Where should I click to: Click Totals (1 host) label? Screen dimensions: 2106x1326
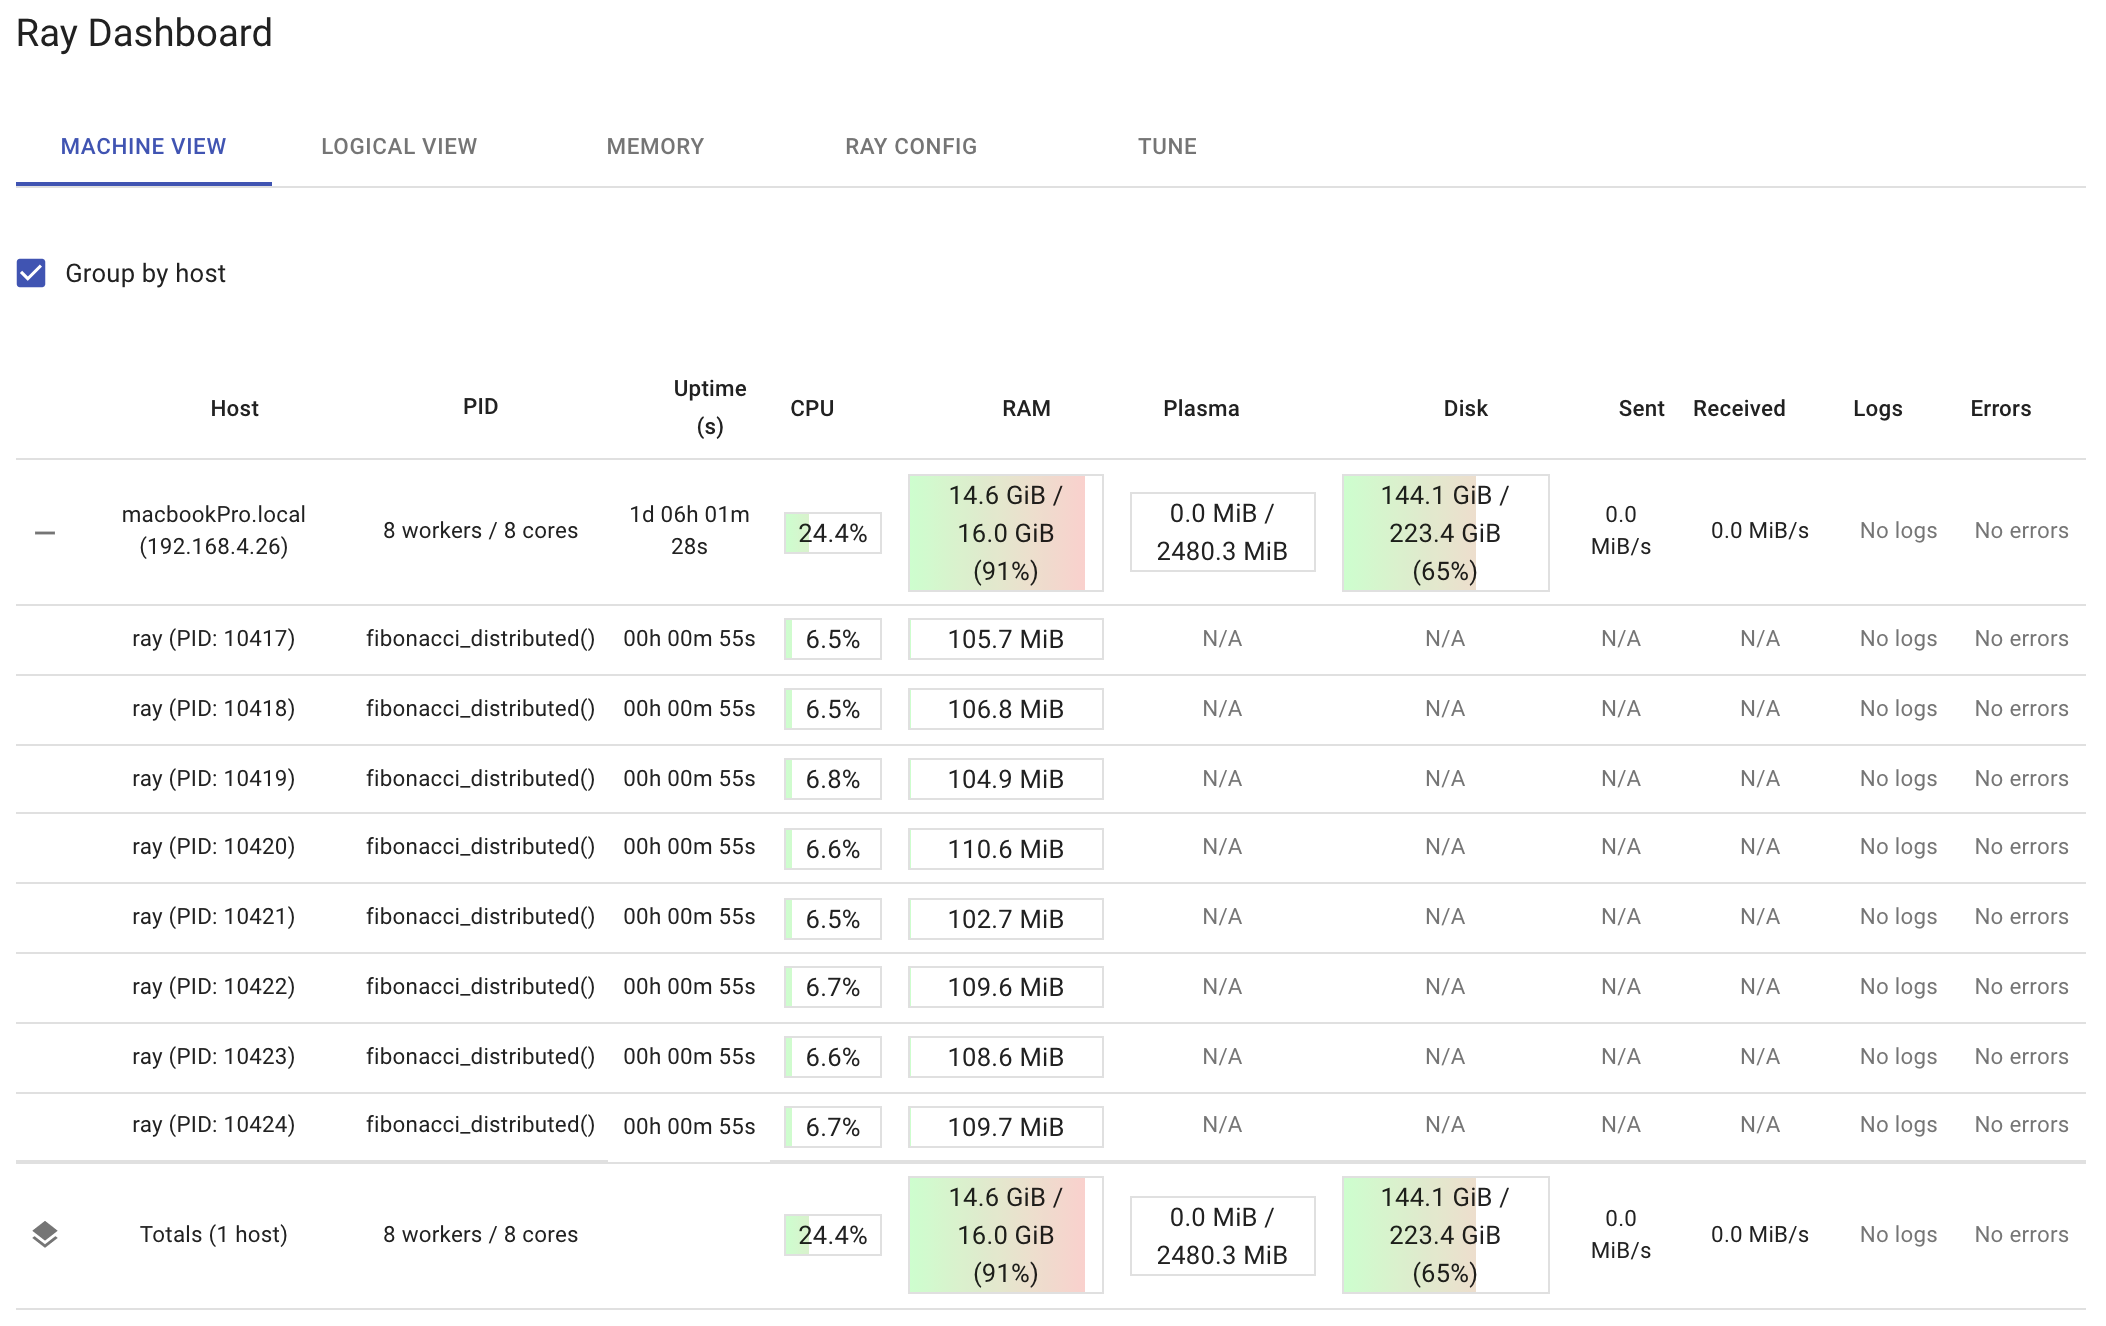214,1234
